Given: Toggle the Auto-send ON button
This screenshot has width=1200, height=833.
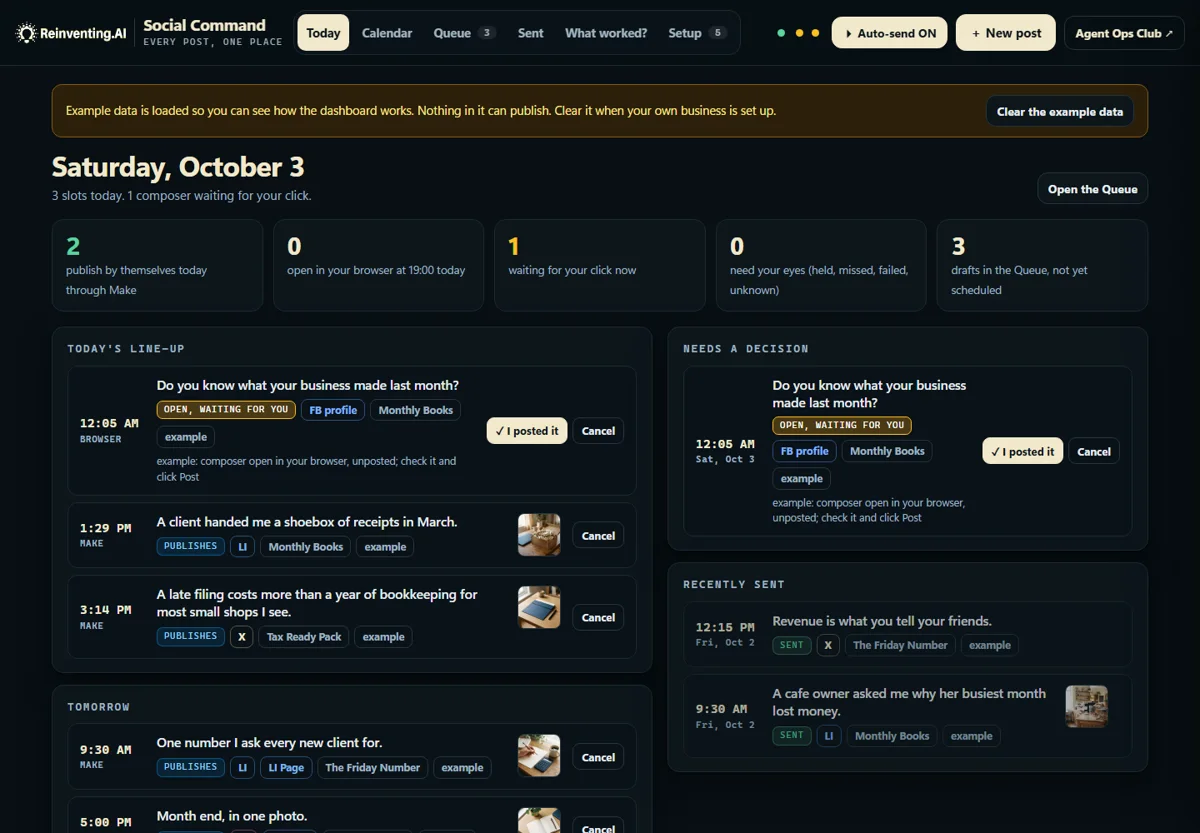Looking at the screenshot, I should [x=890, y=33].
